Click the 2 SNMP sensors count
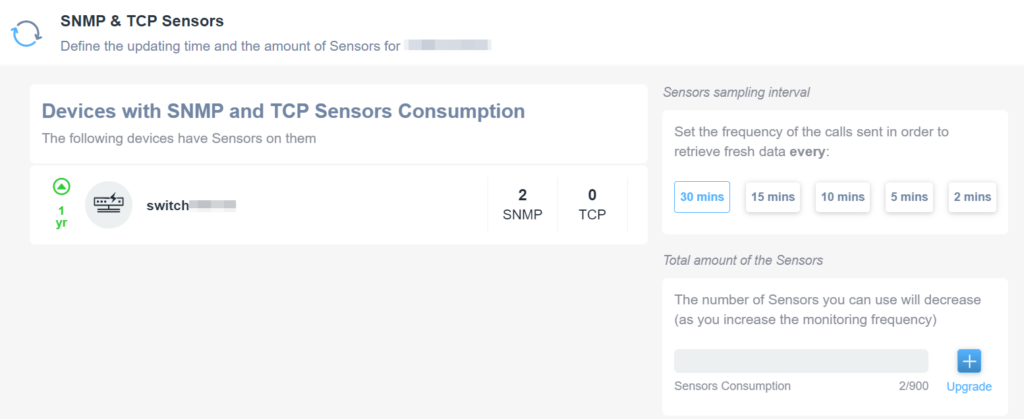1024x419 pixels. click(522, 204)
